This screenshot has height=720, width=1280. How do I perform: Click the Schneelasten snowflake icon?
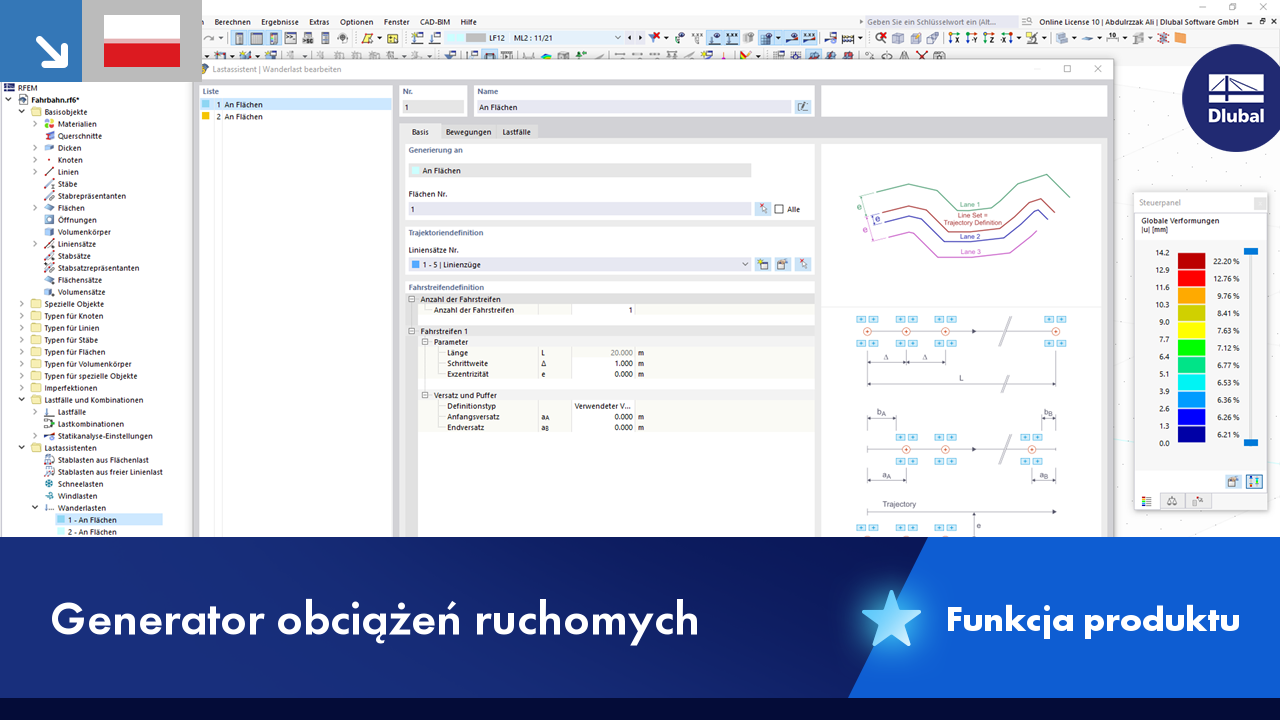click(49, 484)
